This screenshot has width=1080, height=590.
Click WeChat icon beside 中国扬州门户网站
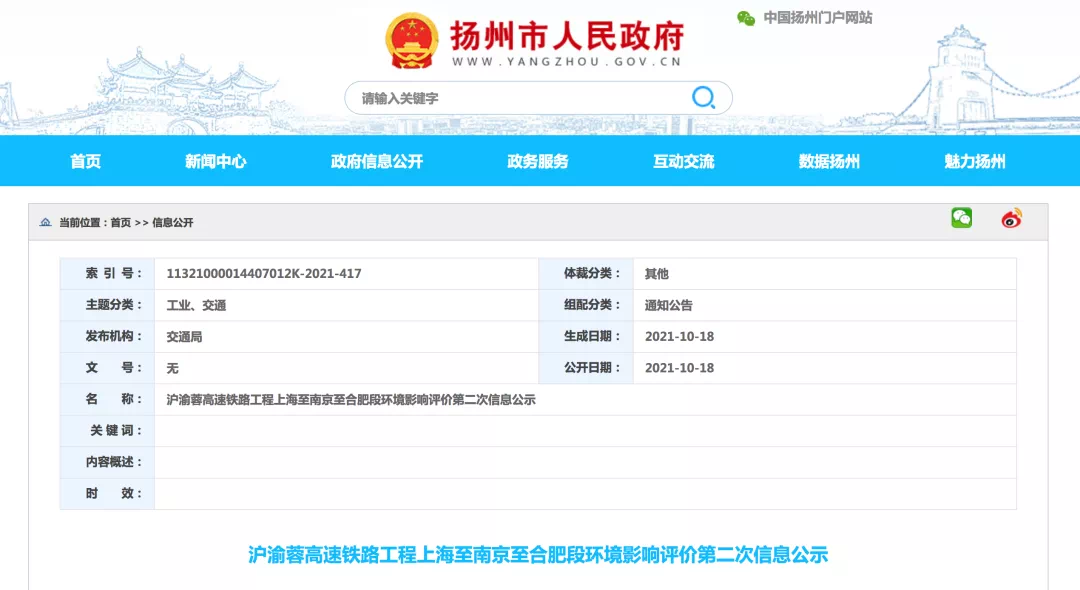pos(746,18)
